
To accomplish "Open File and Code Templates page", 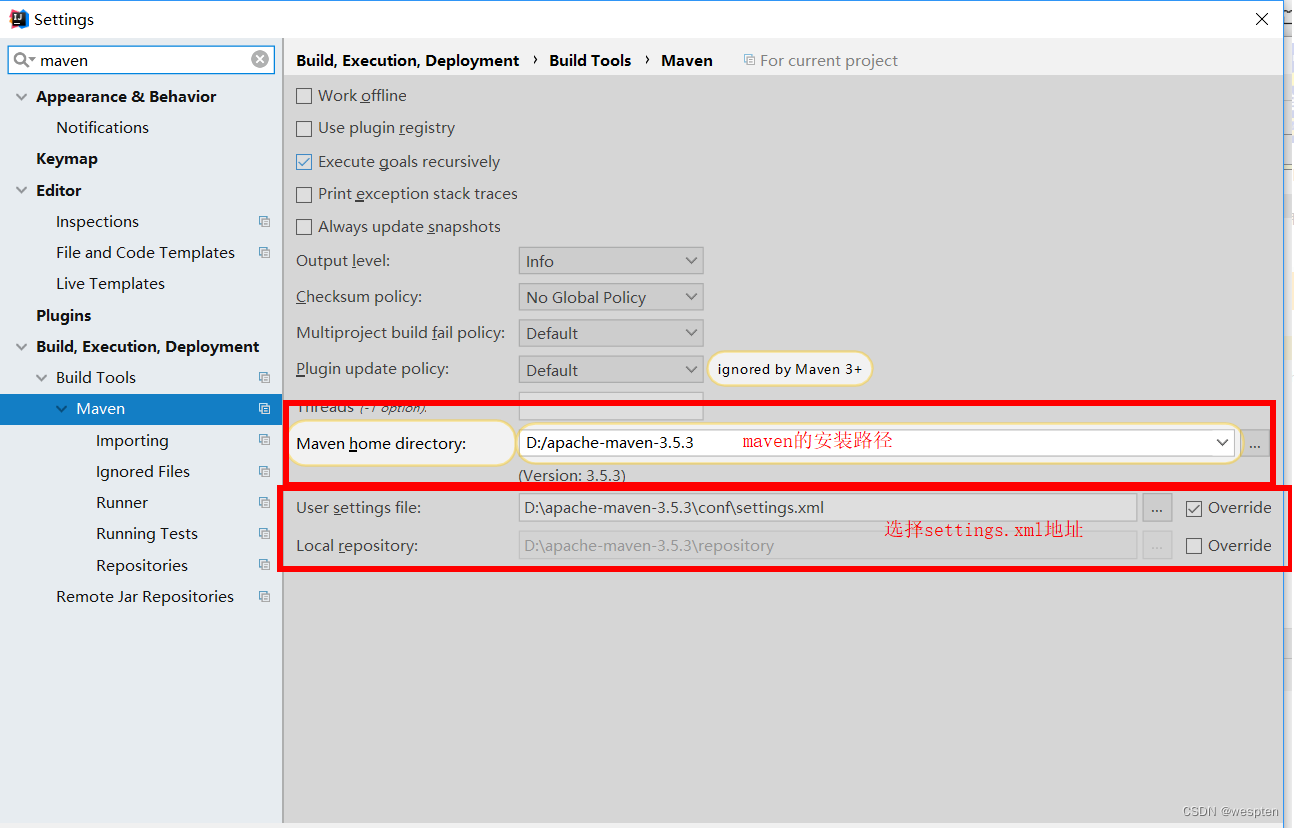I will [145, 253].
